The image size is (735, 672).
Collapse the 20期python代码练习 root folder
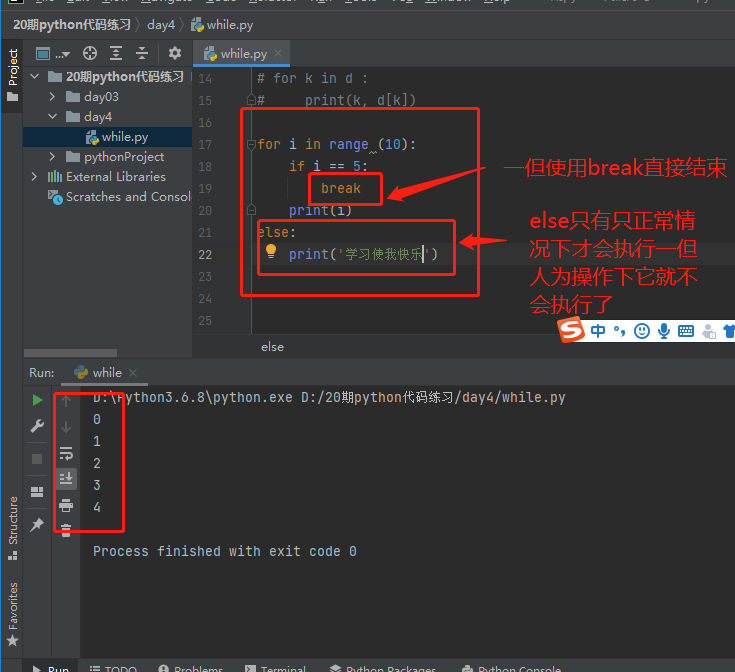35,76
